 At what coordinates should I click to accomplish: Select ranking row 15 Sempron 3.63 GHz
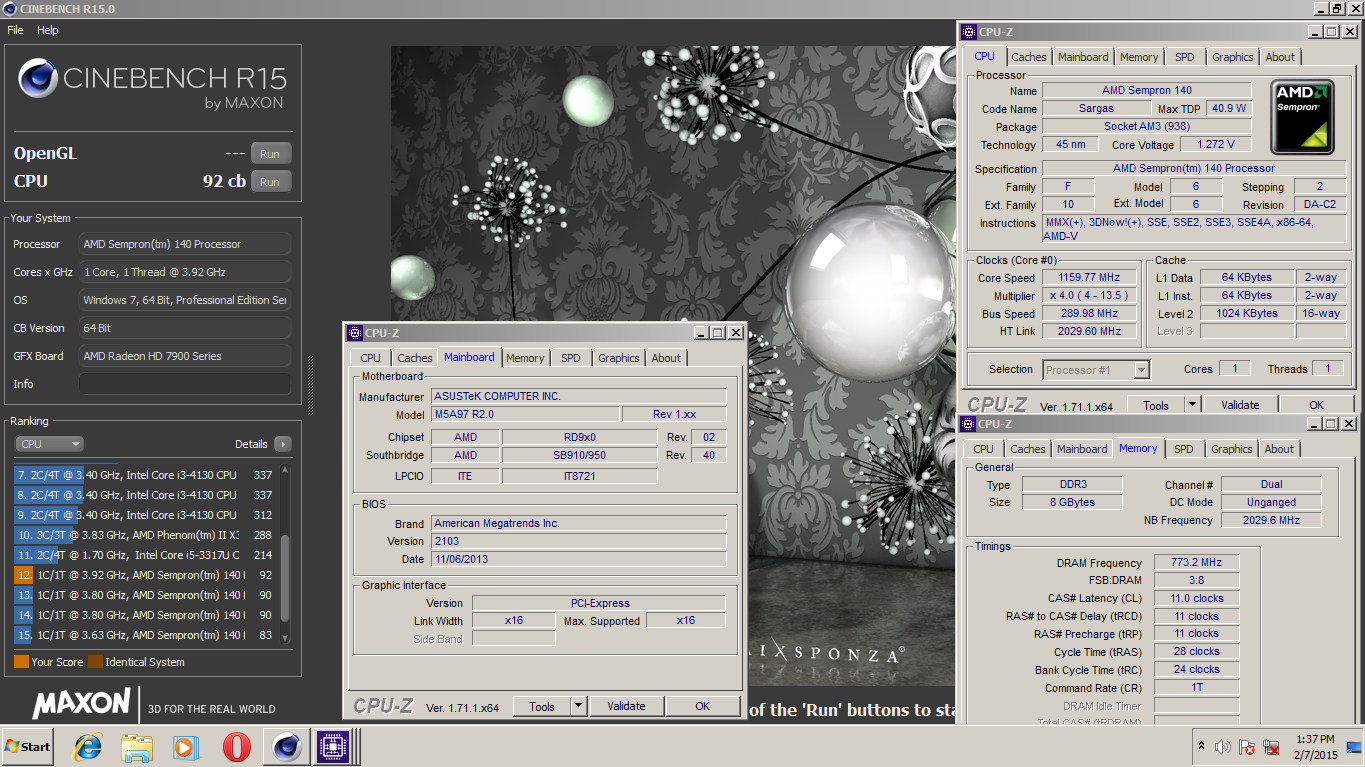144,635
